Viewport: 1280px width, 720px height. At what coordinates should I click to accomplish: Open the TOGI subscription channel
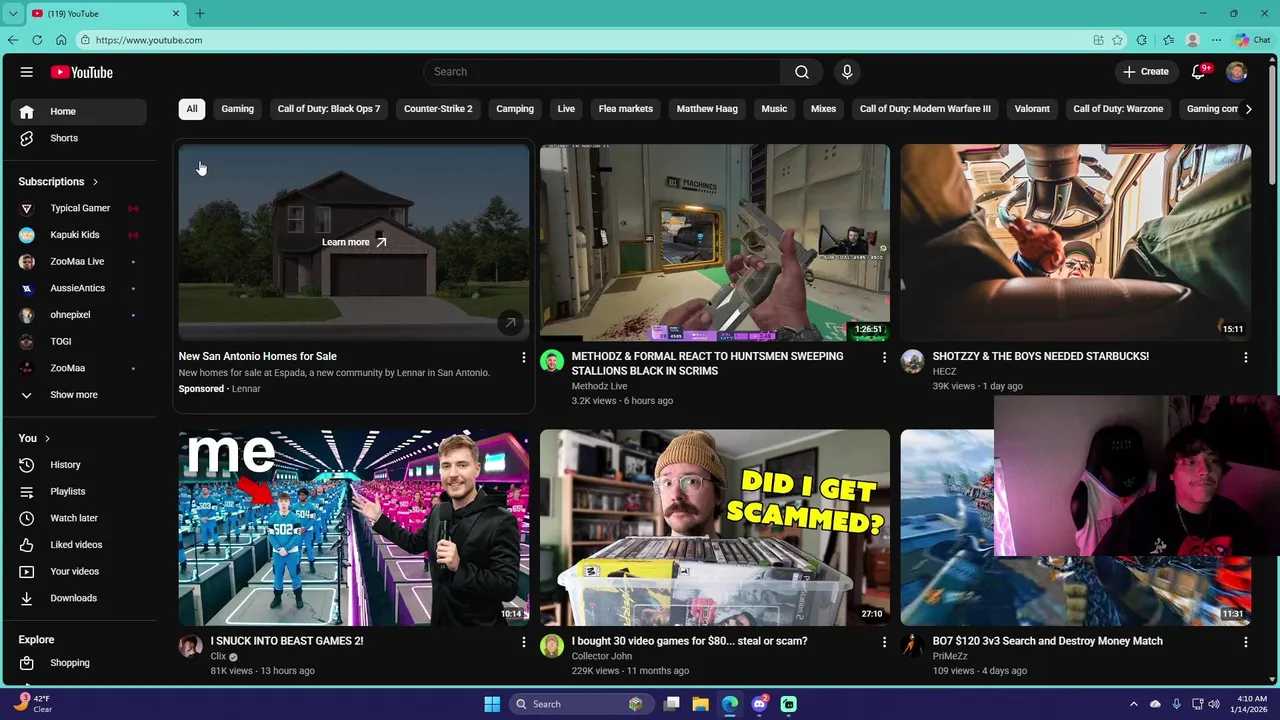click(79, 341)
